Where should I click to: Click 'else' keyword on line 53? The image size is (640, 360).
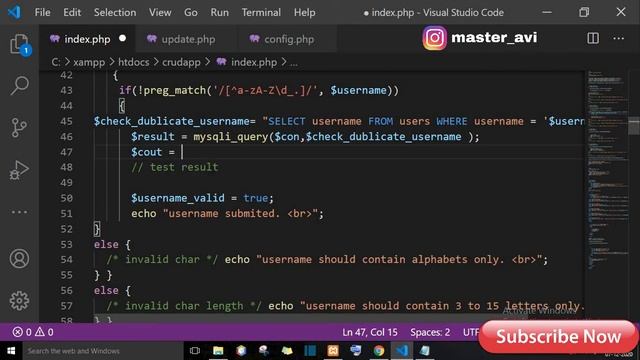tap(106, 244)
